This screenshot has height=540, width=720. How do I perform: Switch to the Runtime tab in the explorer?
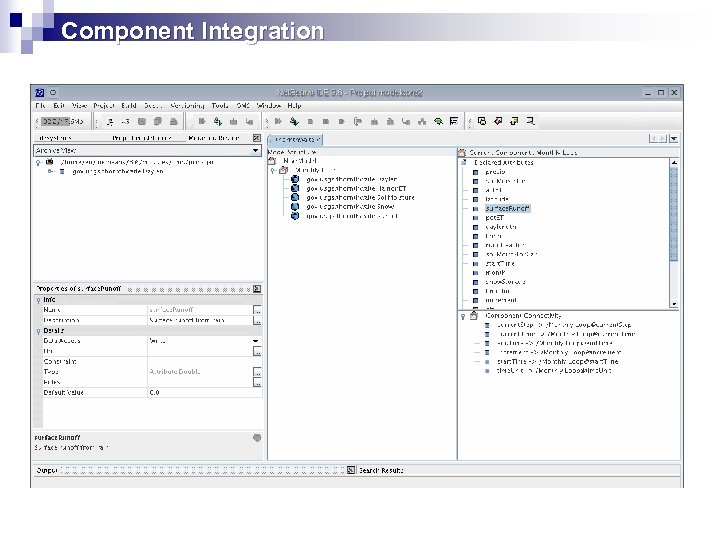(214, 138)
